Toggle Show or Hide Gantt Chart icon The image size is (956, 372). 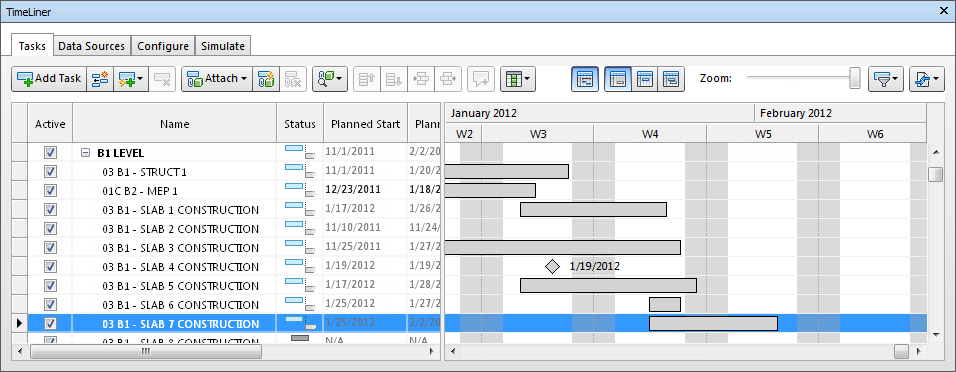(x=585, y=79)
